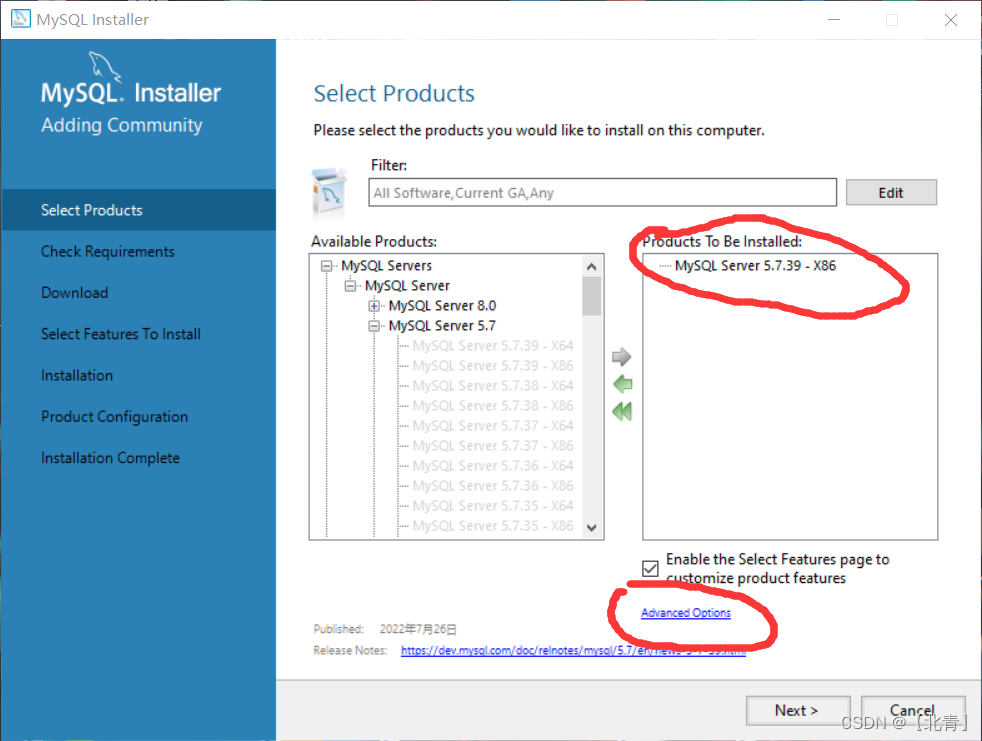This screenshot has width=982, height=741.
Task: Select MySQL Server 5.7.39 - X86 to be installed
Action: (755, 266)
